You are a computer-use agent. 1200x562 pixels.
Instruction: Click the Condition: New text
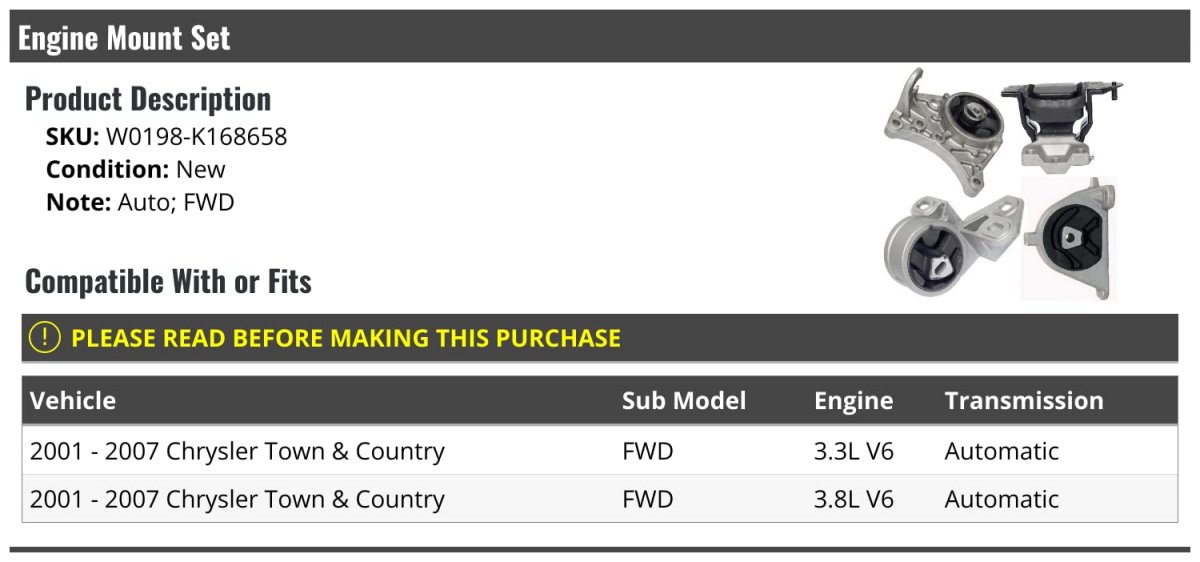[x=136, y=169]
